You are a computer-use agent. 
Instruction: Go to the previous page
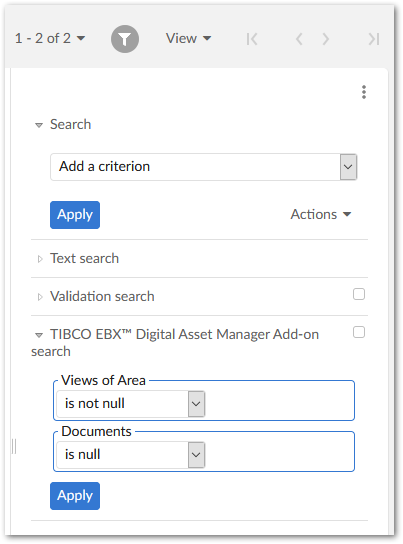coord(299,39)
